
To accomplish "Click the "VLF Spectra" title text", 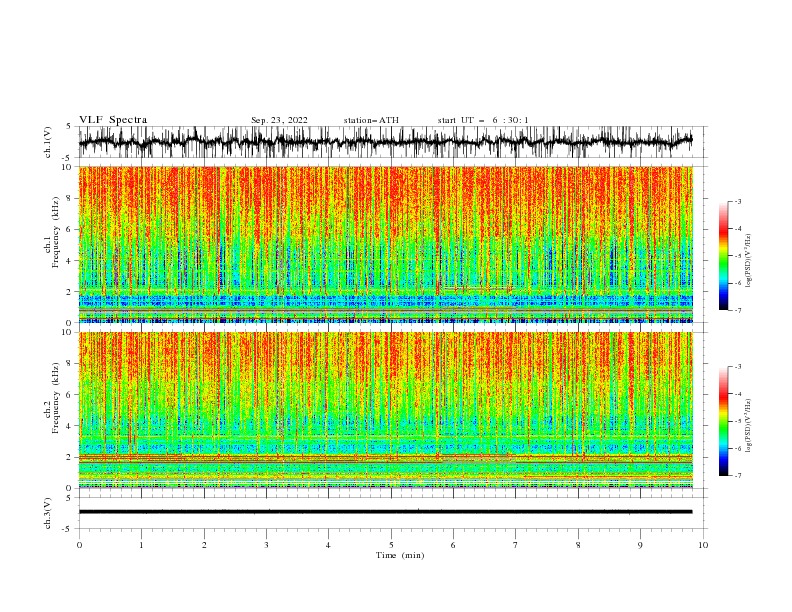I will click(113, 120).
